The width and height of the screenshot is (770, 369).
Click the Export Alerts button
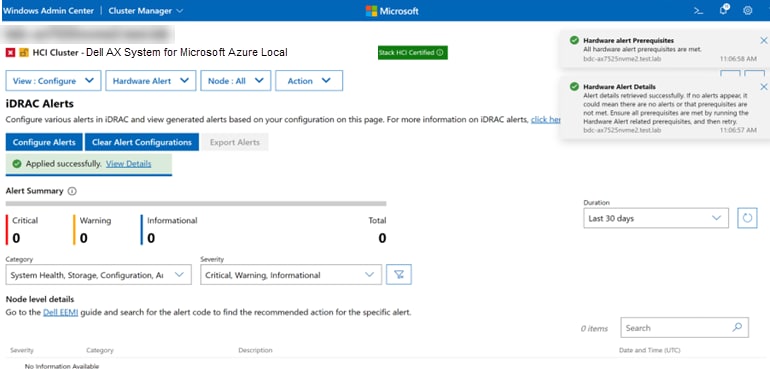tap(235, 142)
